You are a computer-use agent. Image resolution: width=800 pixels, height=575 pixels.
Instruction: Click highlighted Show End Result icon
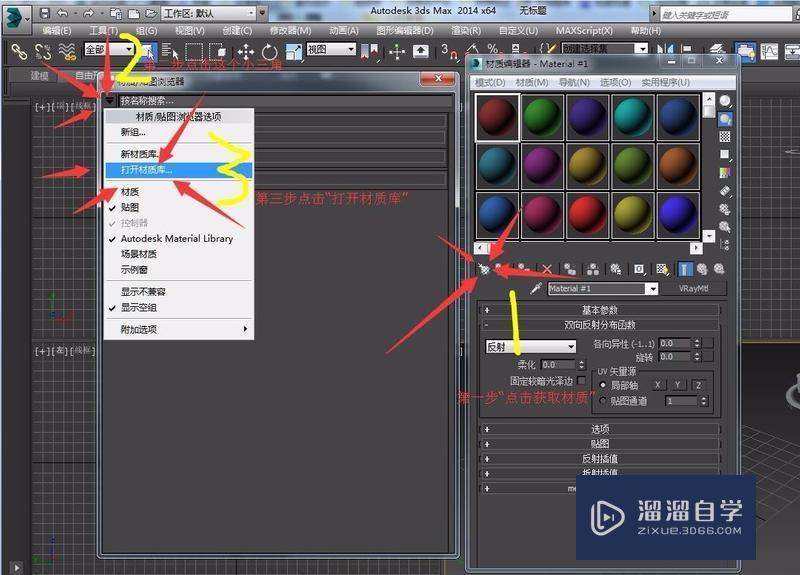coord(685,269)
